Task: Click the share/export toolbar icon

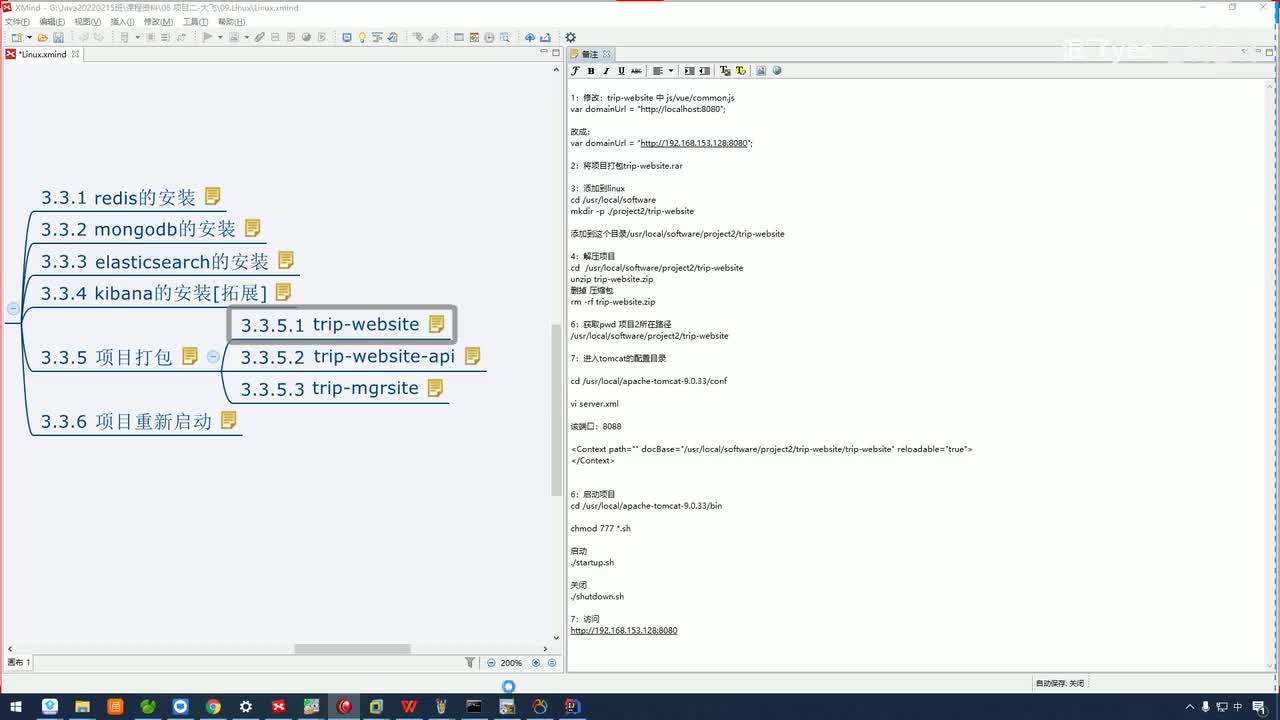Action: pos(546,38)
